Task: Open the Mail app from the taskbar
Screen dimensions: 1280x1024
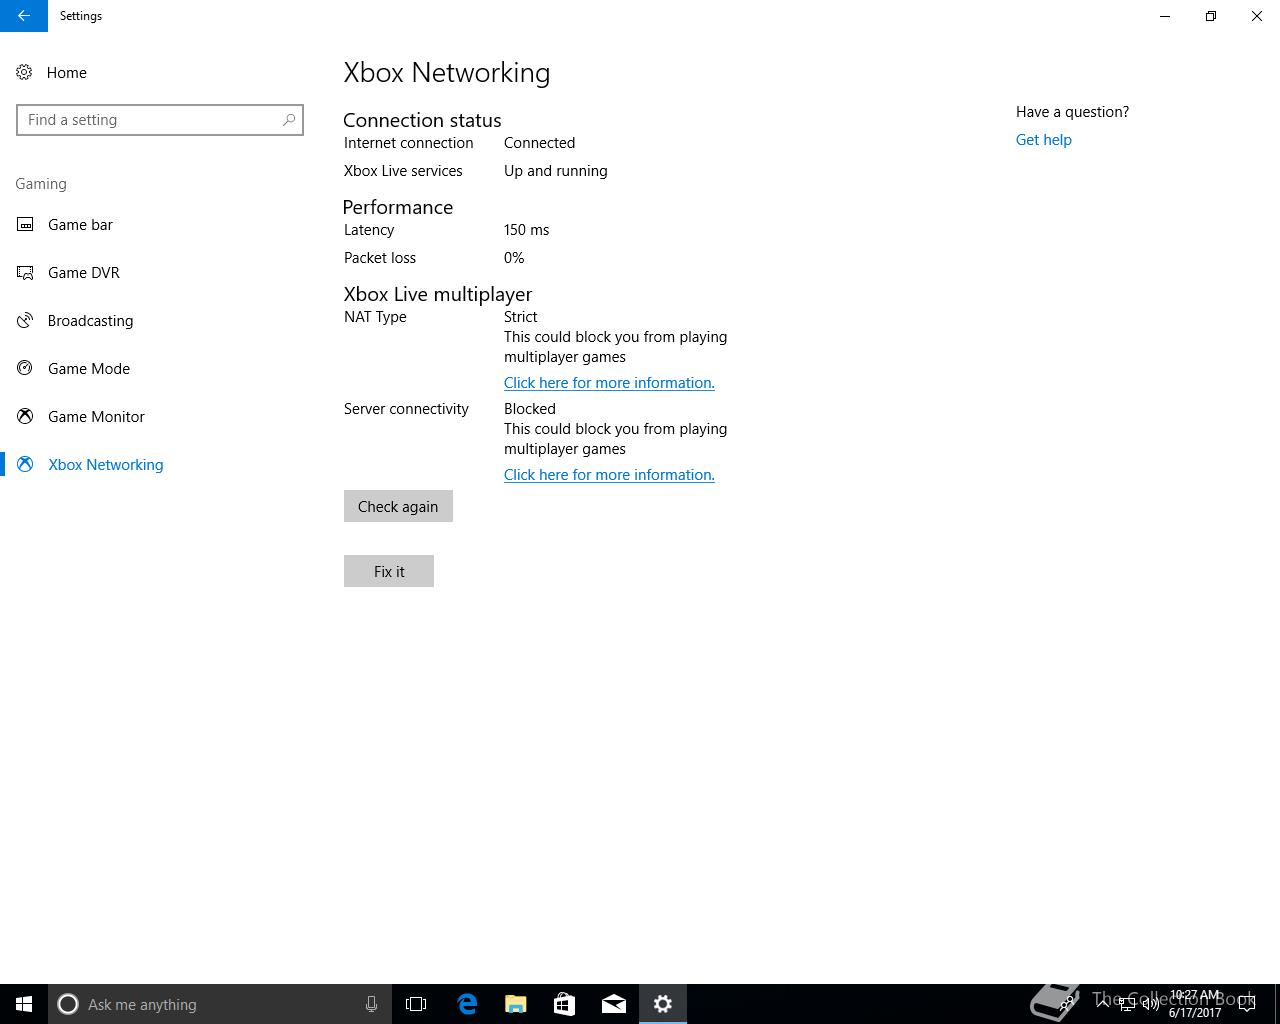Action: [614, 1004]
